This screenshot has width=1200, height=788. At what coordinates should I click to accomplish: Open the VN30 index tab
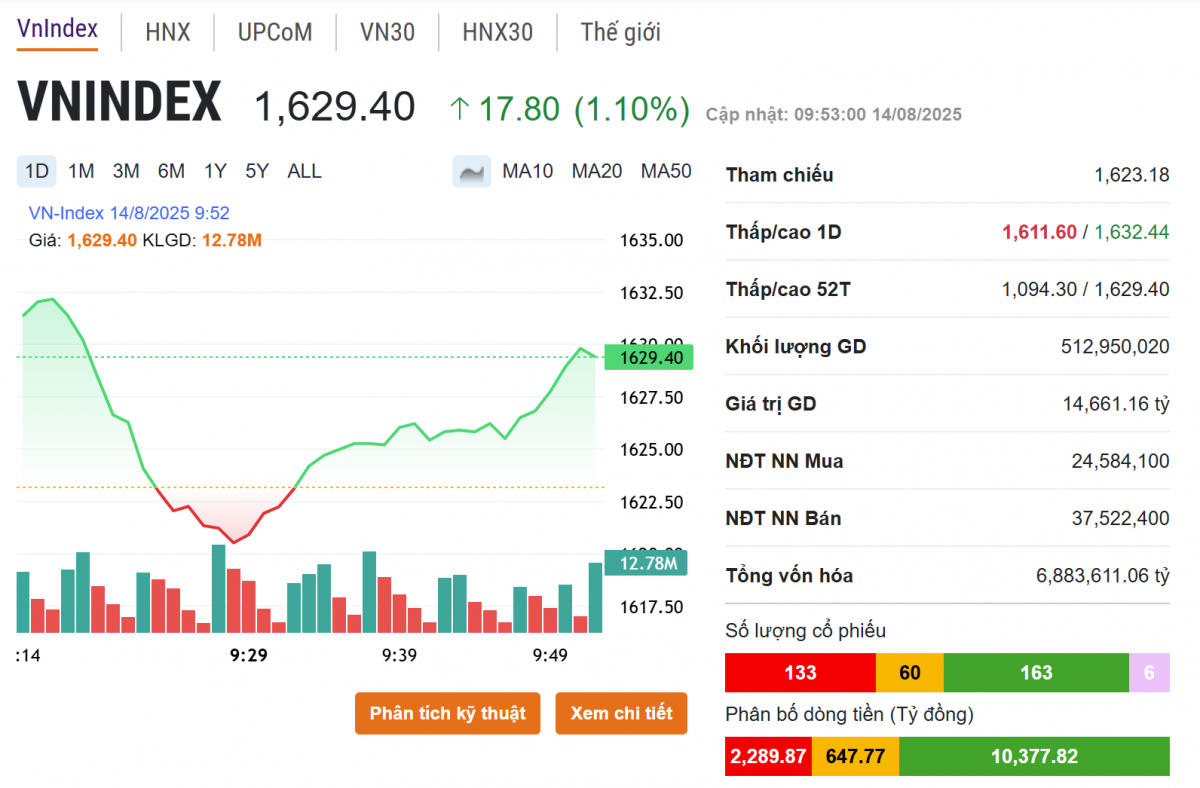click(387, 32)
